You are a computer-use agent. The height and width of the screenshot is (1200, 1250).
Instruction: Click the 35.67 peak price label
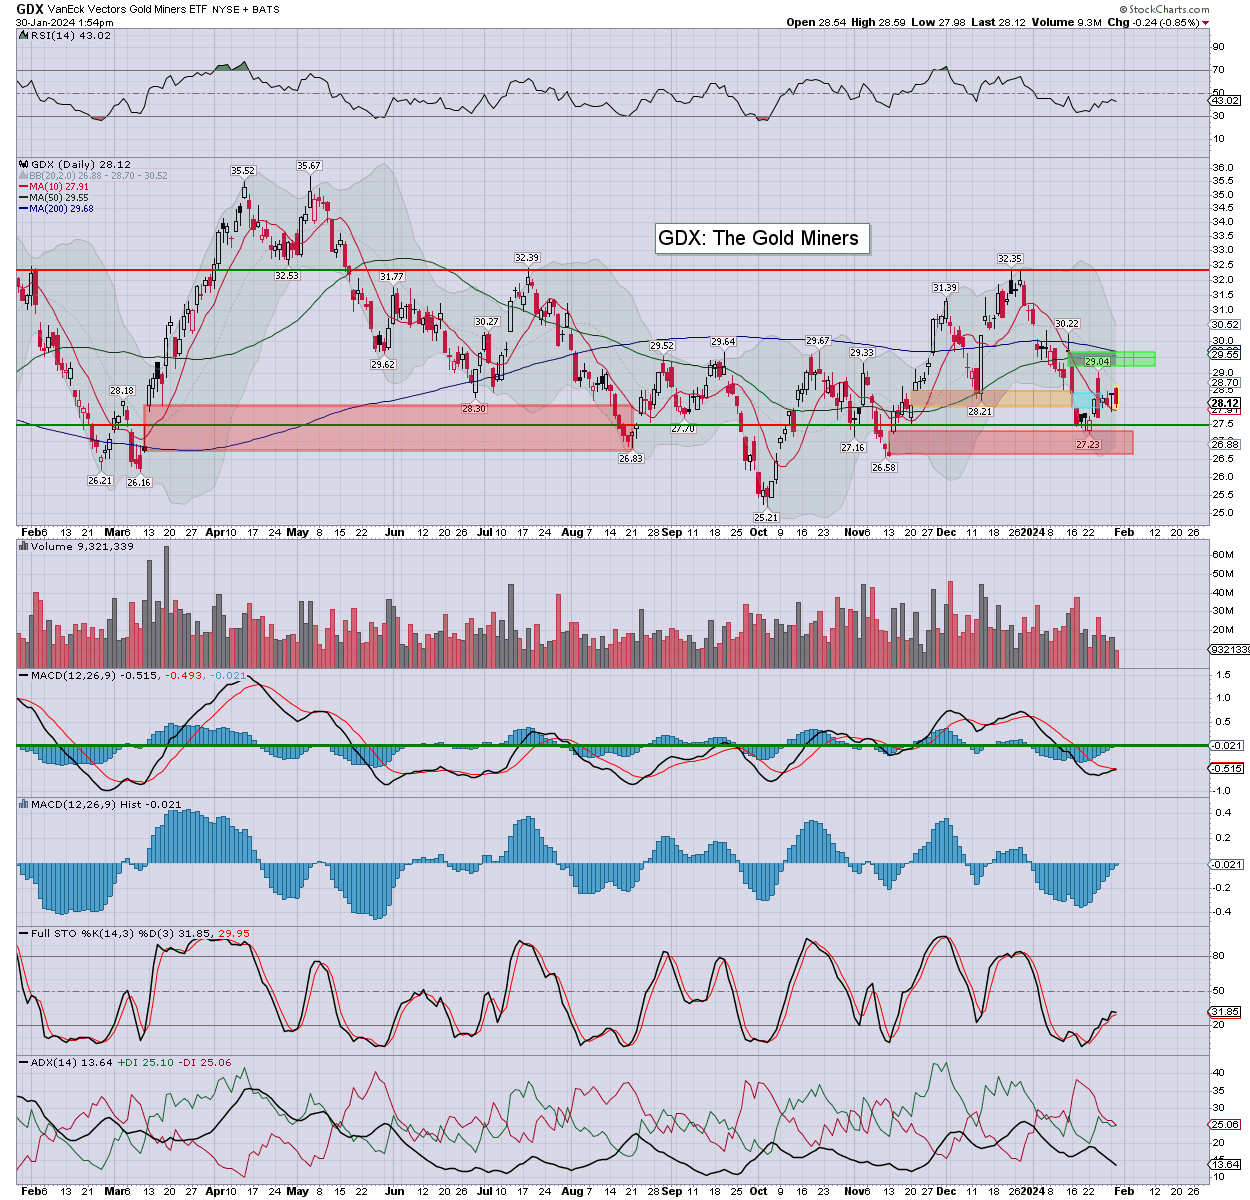[309, 166]
